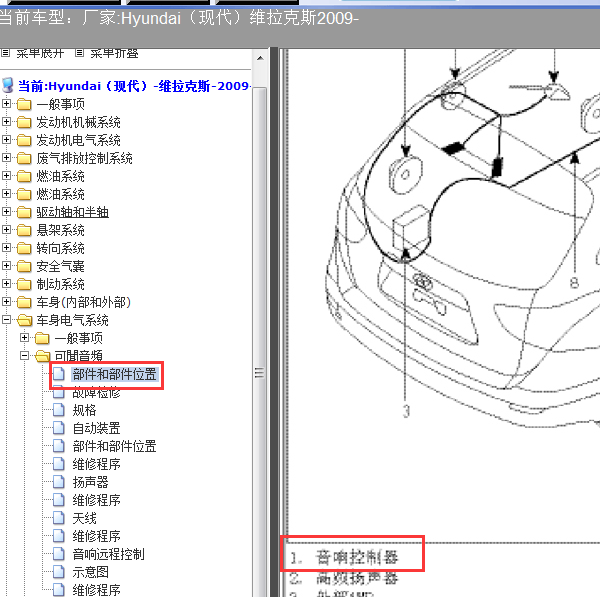
Task: Open the 维修程序 page directly above 天线
Action: [96, 500]
